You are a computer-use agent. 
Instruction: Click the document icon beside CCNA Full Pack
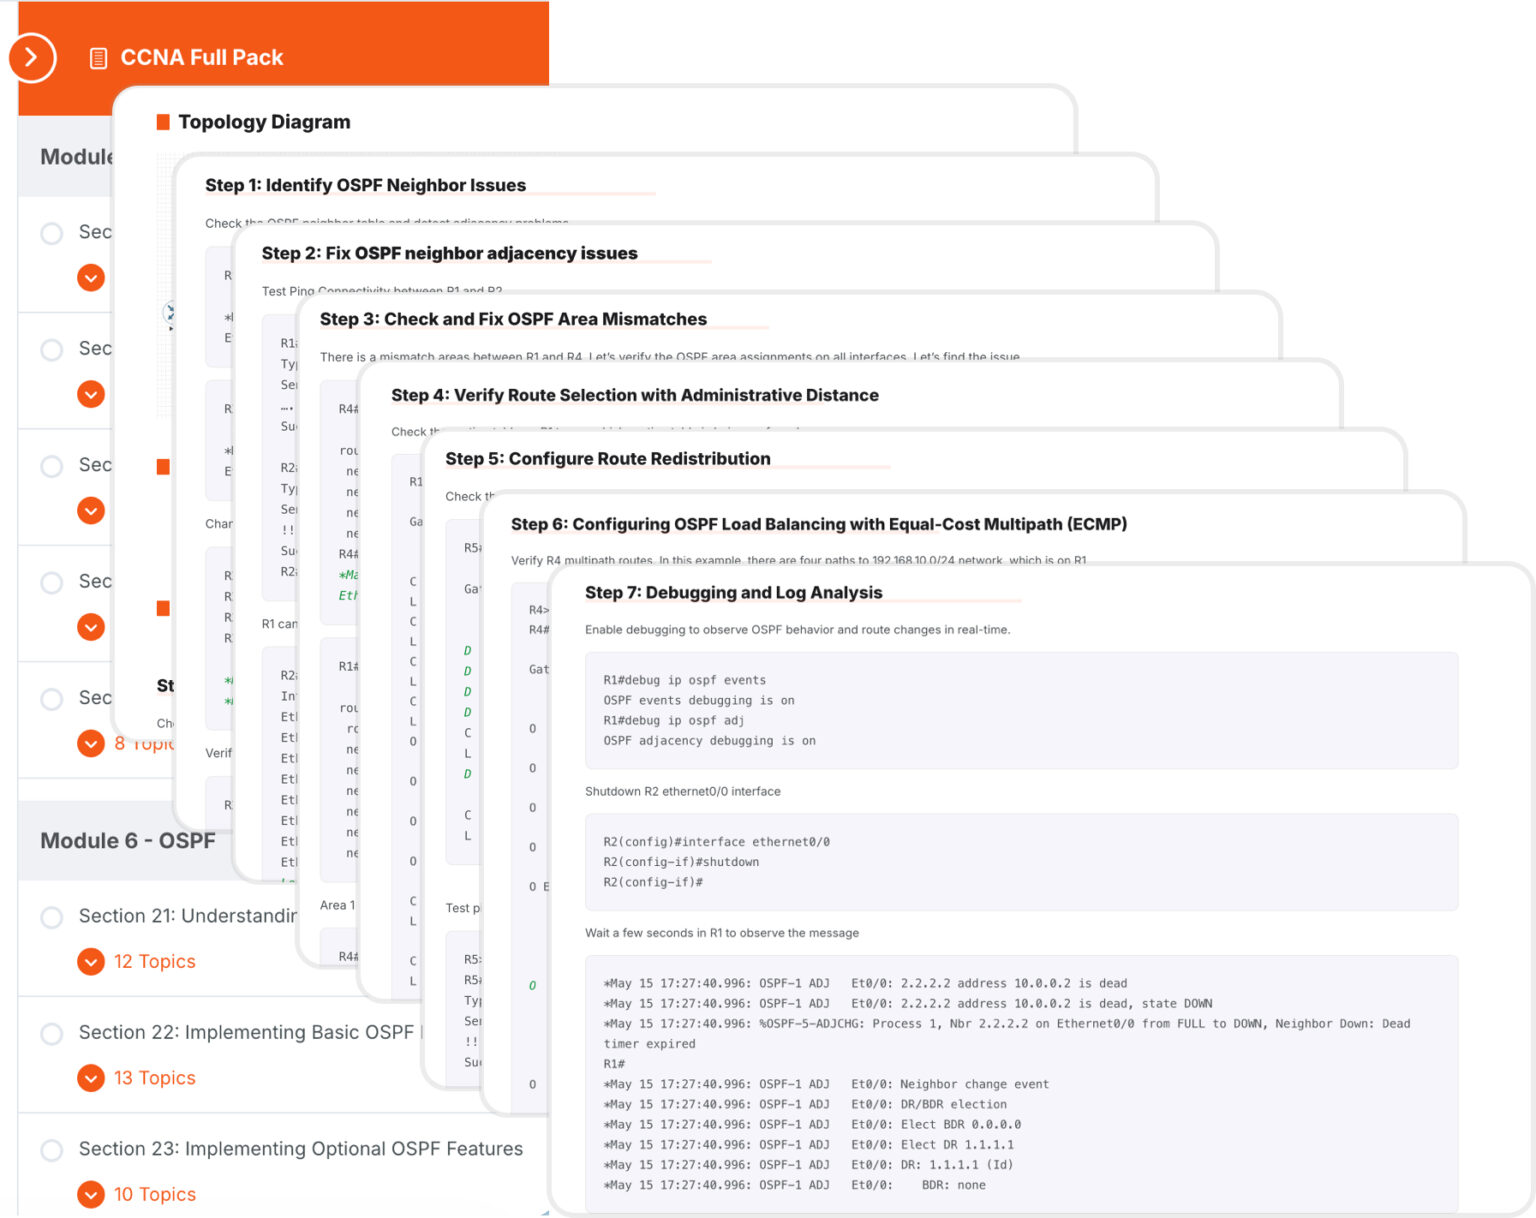click(x=98, y=58)
